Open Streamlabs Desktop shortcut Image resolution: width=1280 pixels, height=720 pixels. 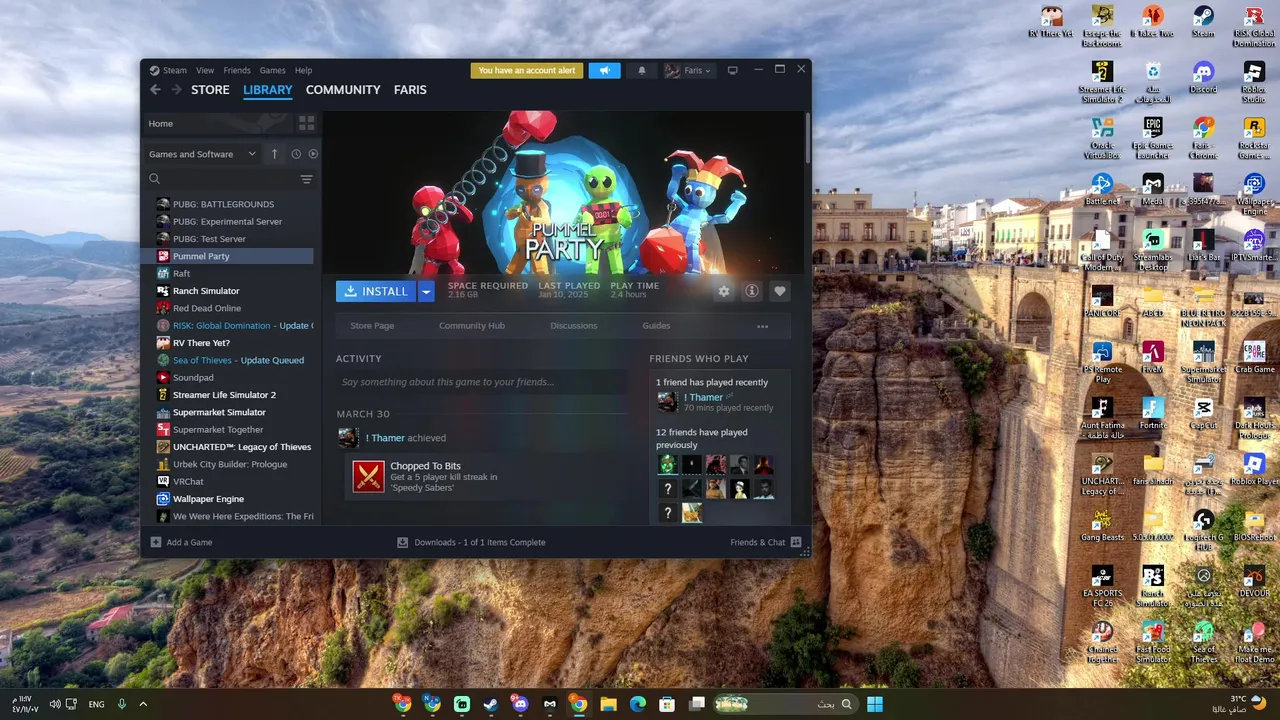[1153, 249]
